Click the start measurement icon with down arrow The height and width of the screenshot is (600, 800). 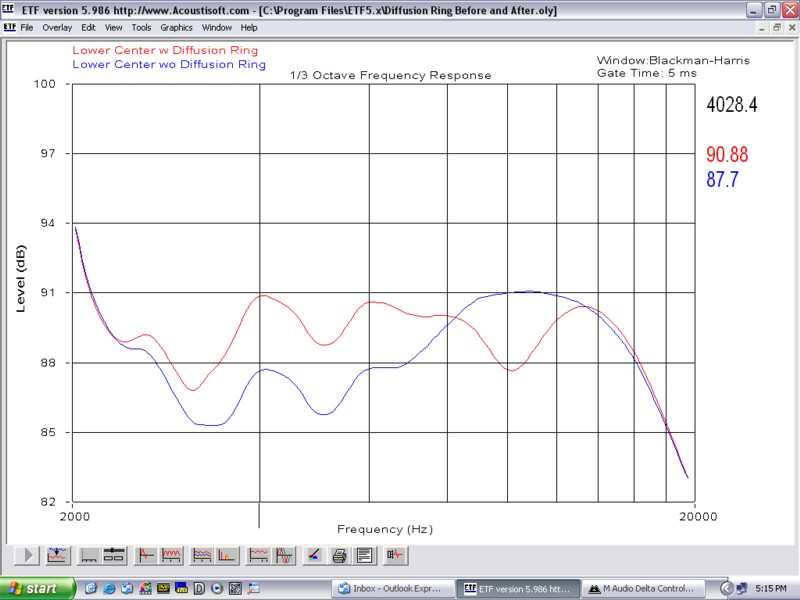[57, 555]
